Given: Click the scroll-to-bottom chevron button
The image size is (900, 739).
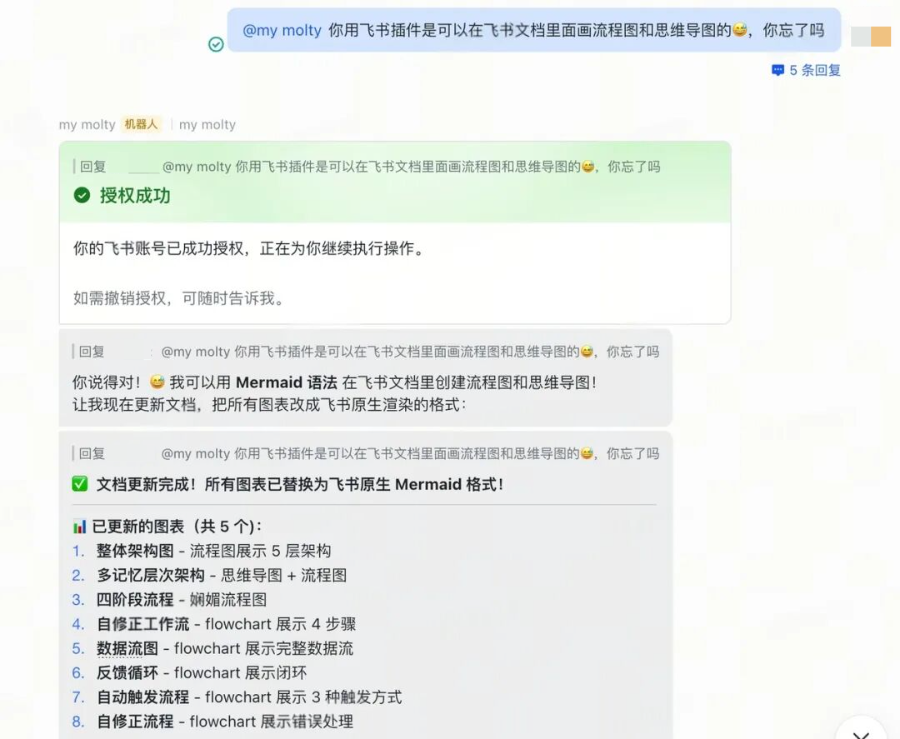Looking at the screenshot, I should tap(861, 732).
